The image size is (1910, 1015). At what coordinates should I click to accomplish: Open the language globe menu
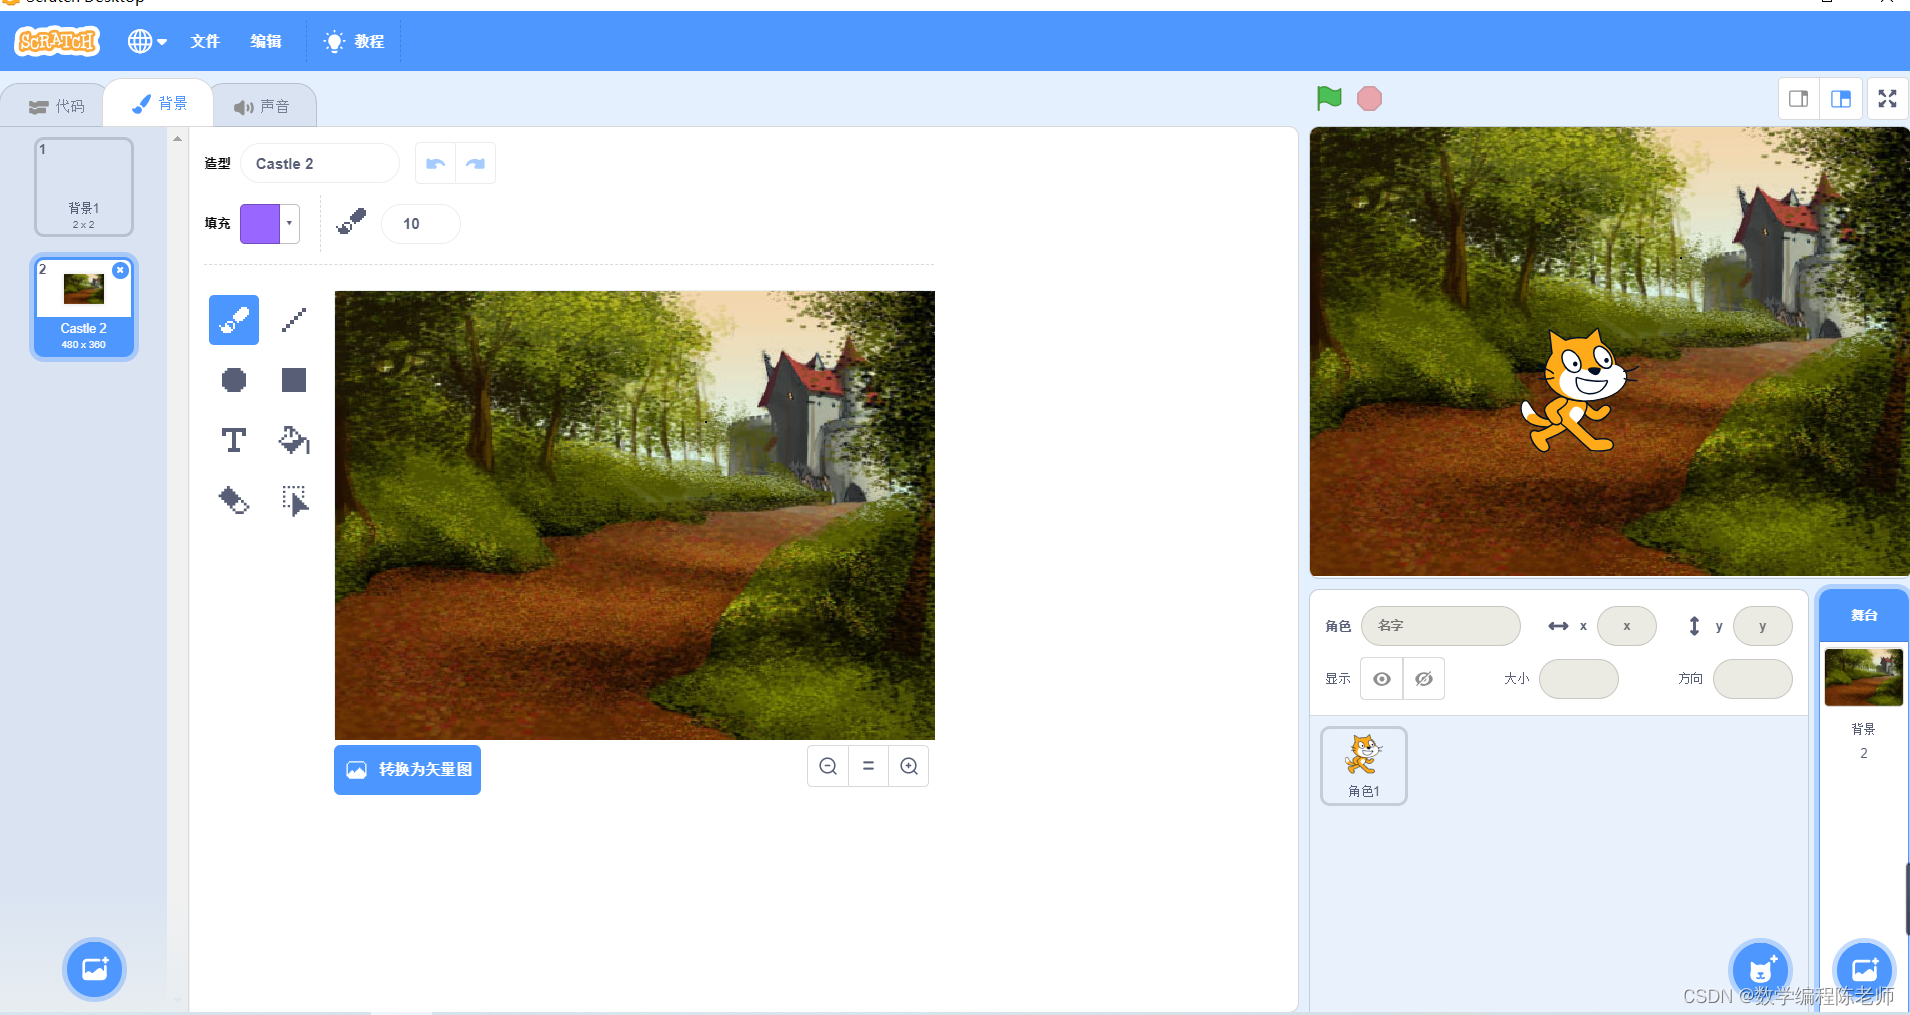click(x=147, y=41)
